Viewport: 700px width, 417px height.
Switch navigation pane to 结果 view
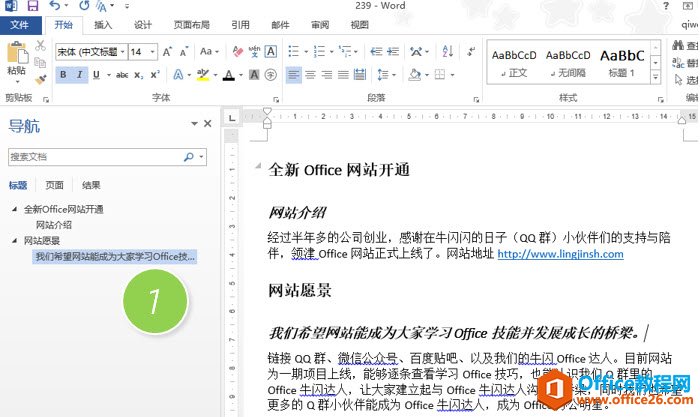pyautogui.click(x=91, y=185)
